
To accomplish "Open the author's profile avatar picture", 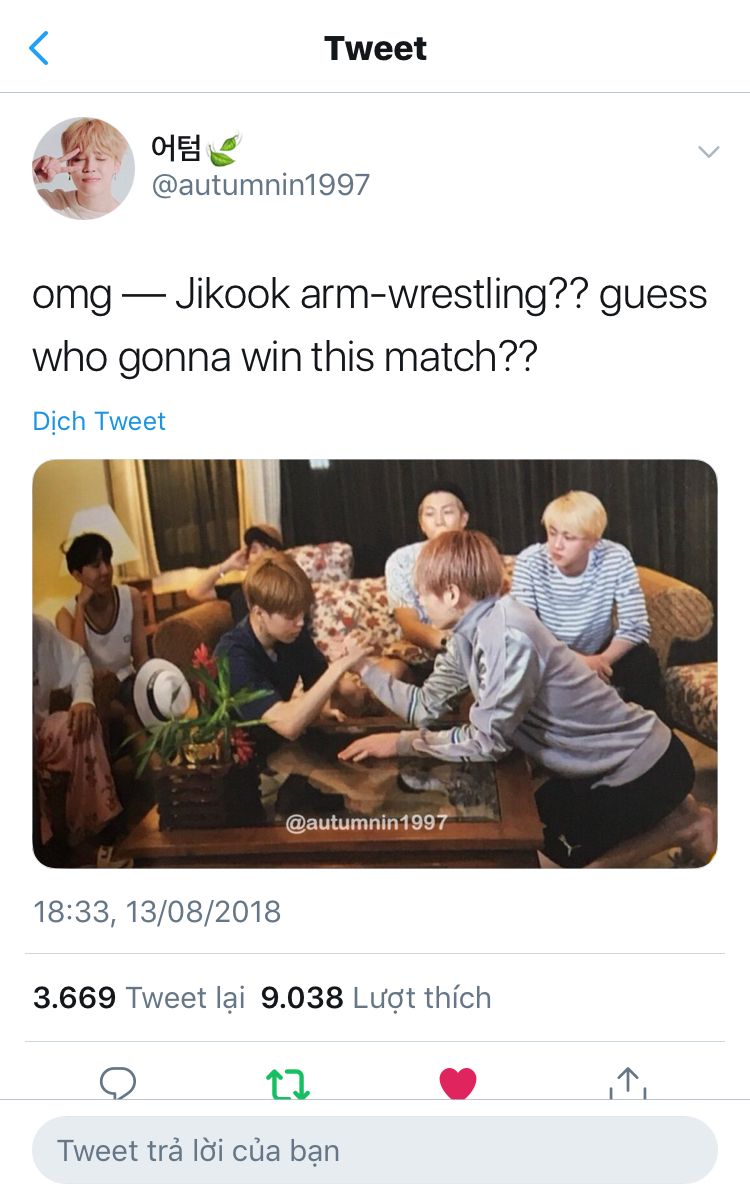I will [x=83, y=168].
